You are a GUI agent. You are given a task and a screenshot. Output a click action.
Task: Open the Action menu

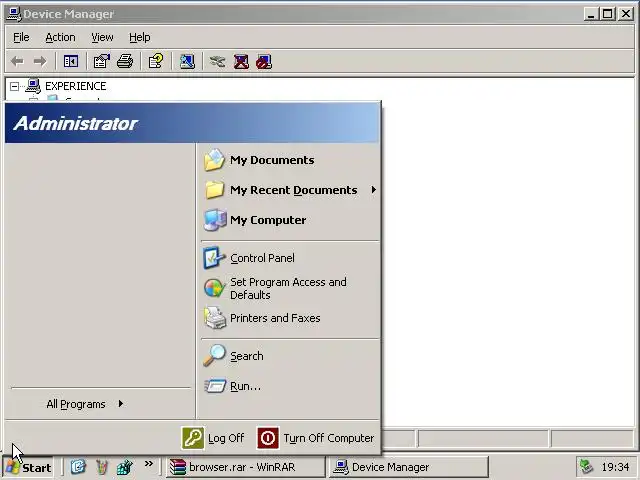[x=60, y=37]
